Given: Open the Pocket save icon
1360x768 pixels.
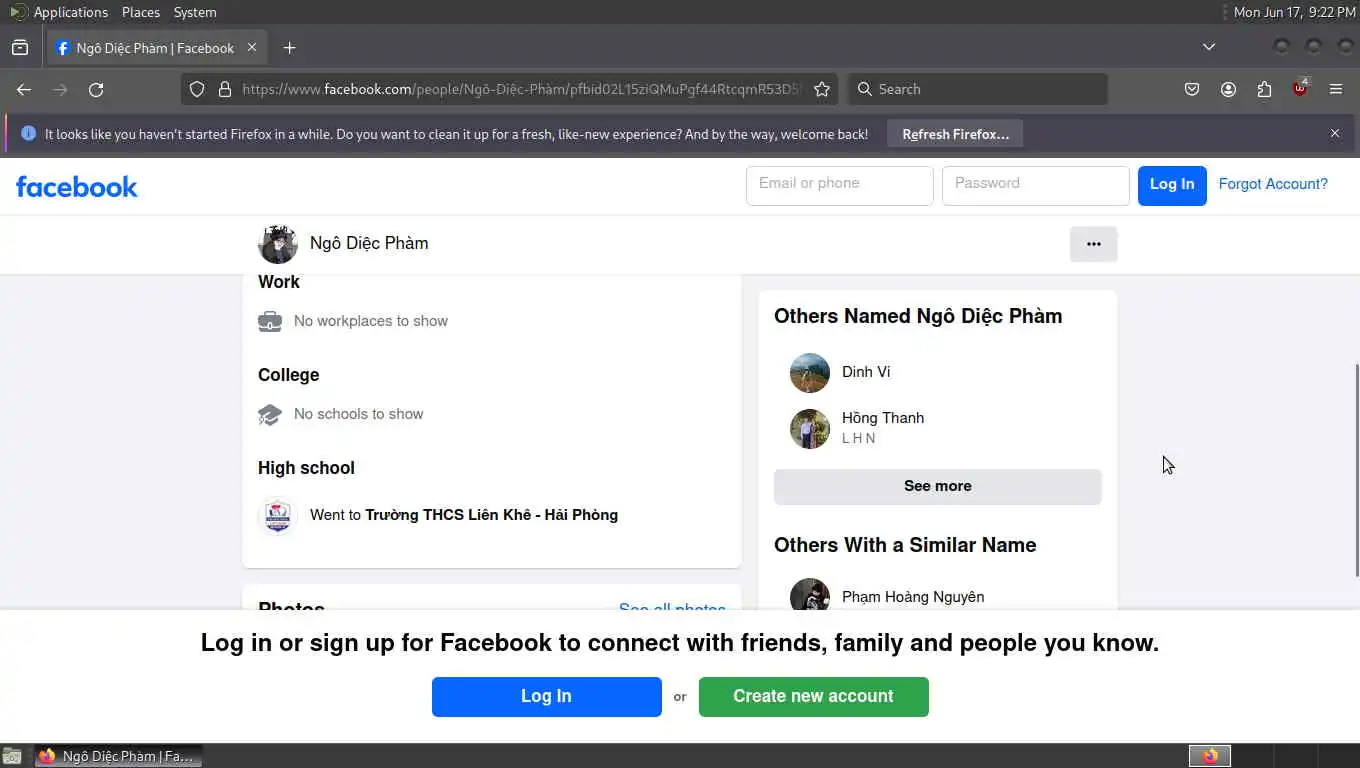Looking at the screenshot, I should pos(1192,89).
